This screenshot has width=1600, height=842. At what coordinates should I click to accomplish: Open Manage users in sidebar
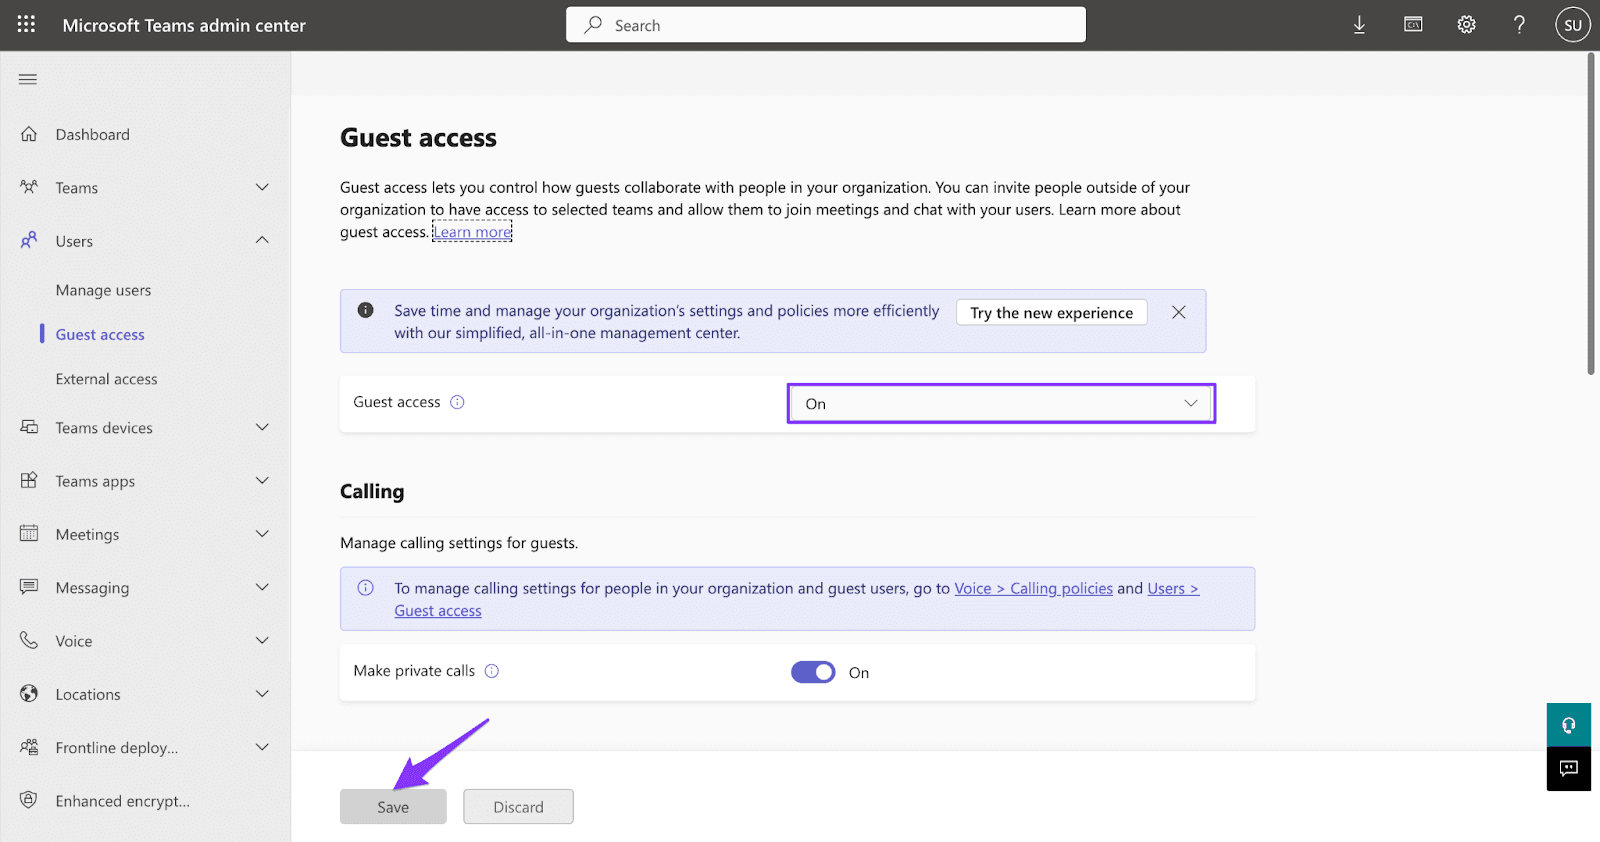104,290
